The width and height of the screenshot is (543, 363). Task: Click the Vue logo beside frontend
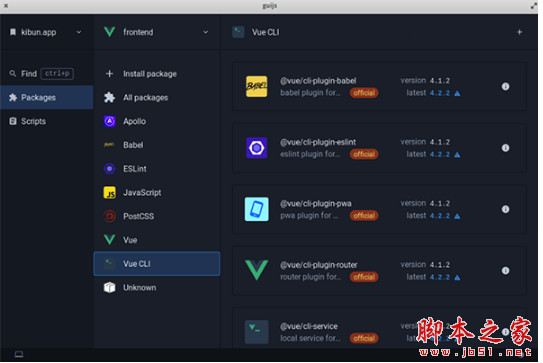pos(109,32)
